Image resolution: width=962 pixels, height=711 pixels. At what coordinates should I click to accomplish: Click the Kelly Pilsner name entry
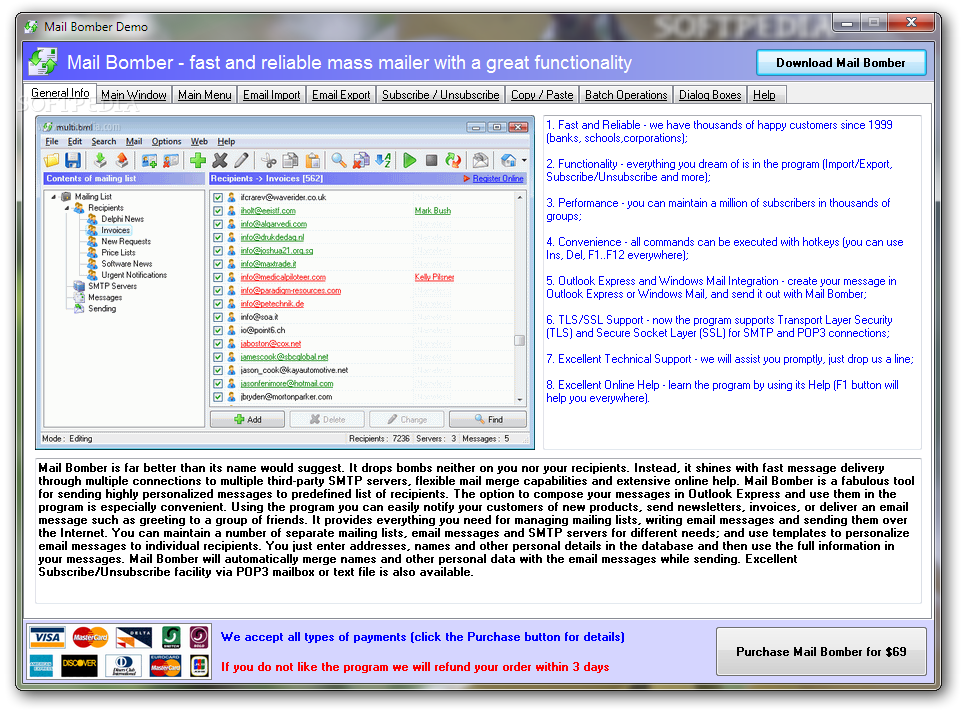[x=434, y=277]
